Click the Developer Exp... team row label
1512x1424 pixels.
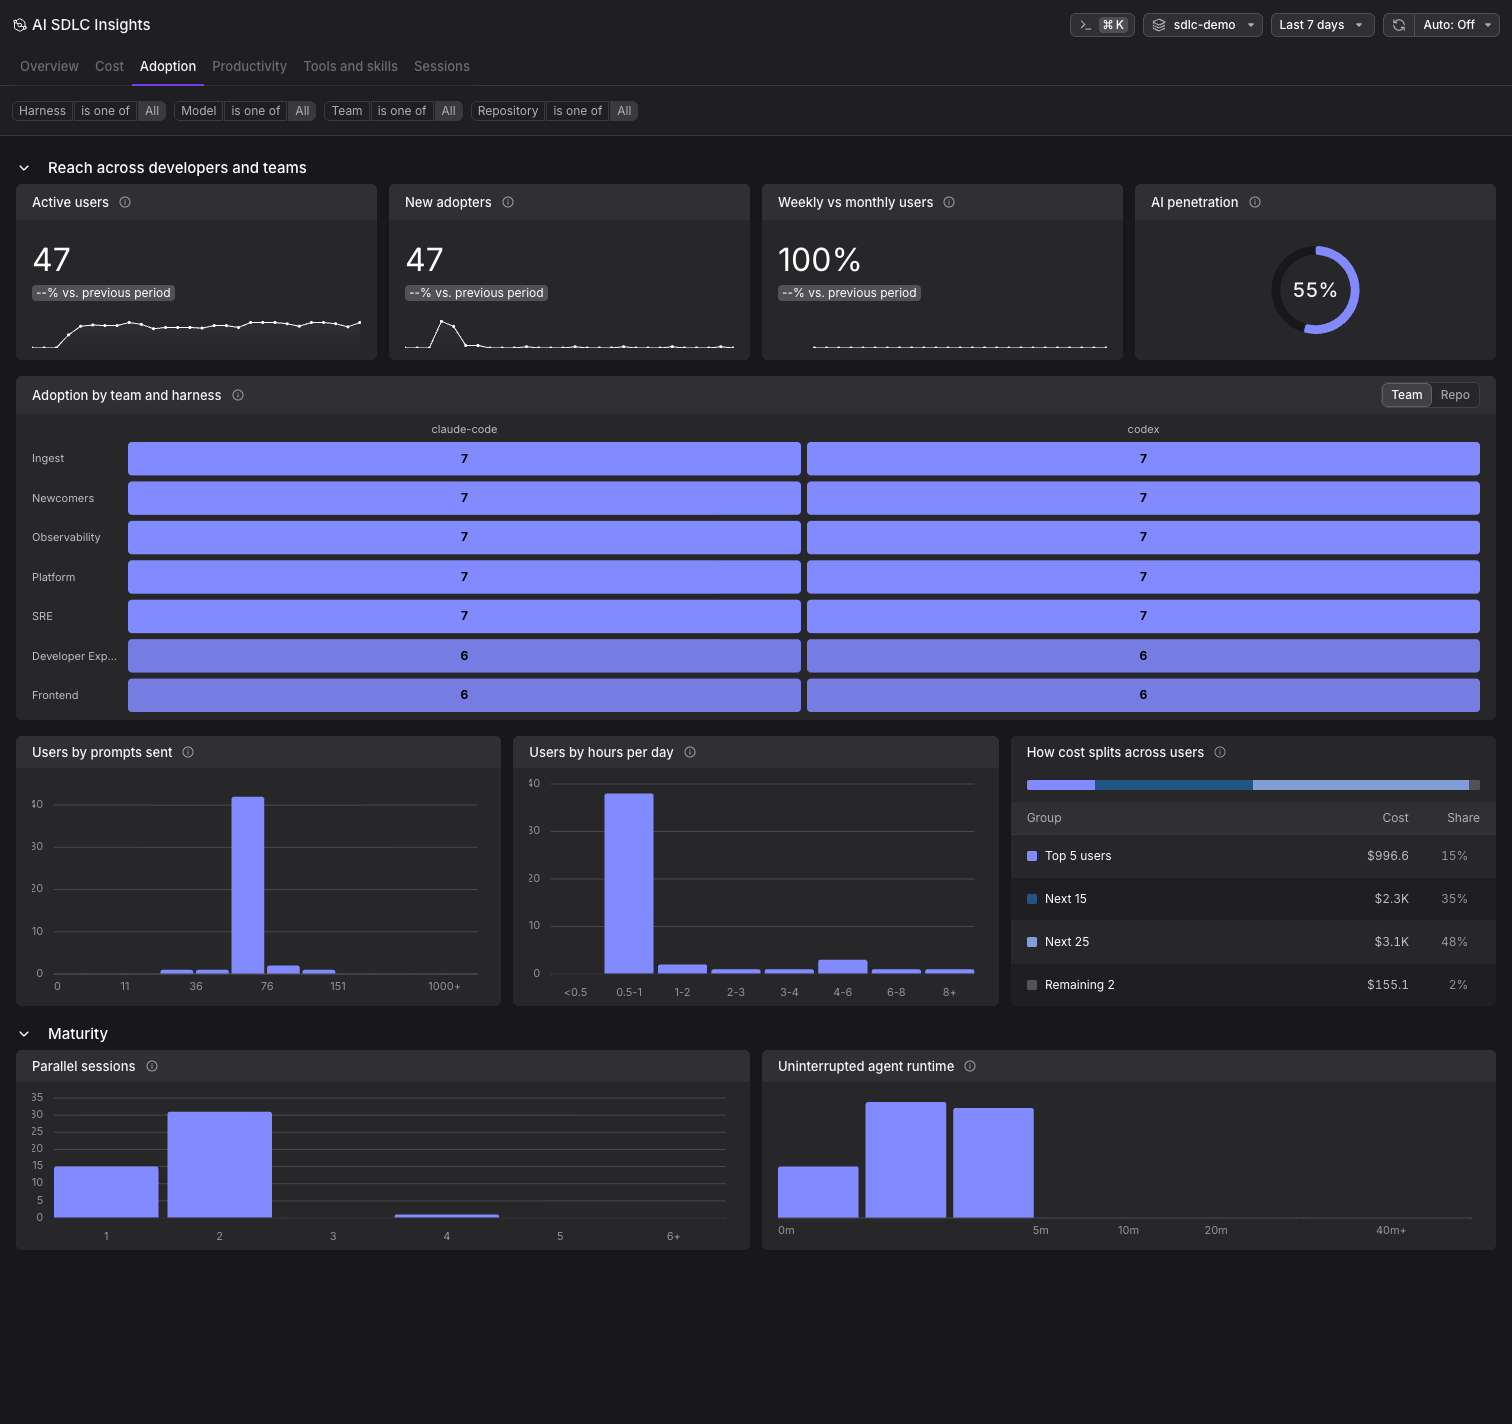coord(74,656)
